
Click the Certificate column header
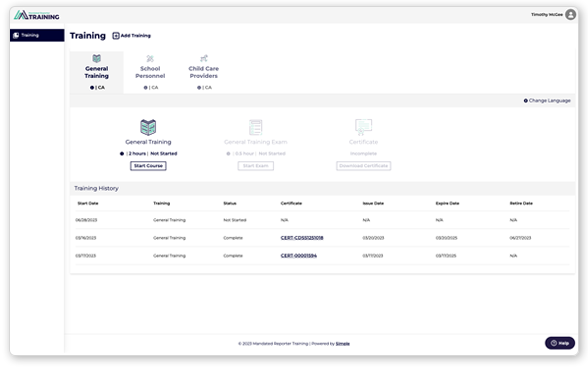pos(291,203)
